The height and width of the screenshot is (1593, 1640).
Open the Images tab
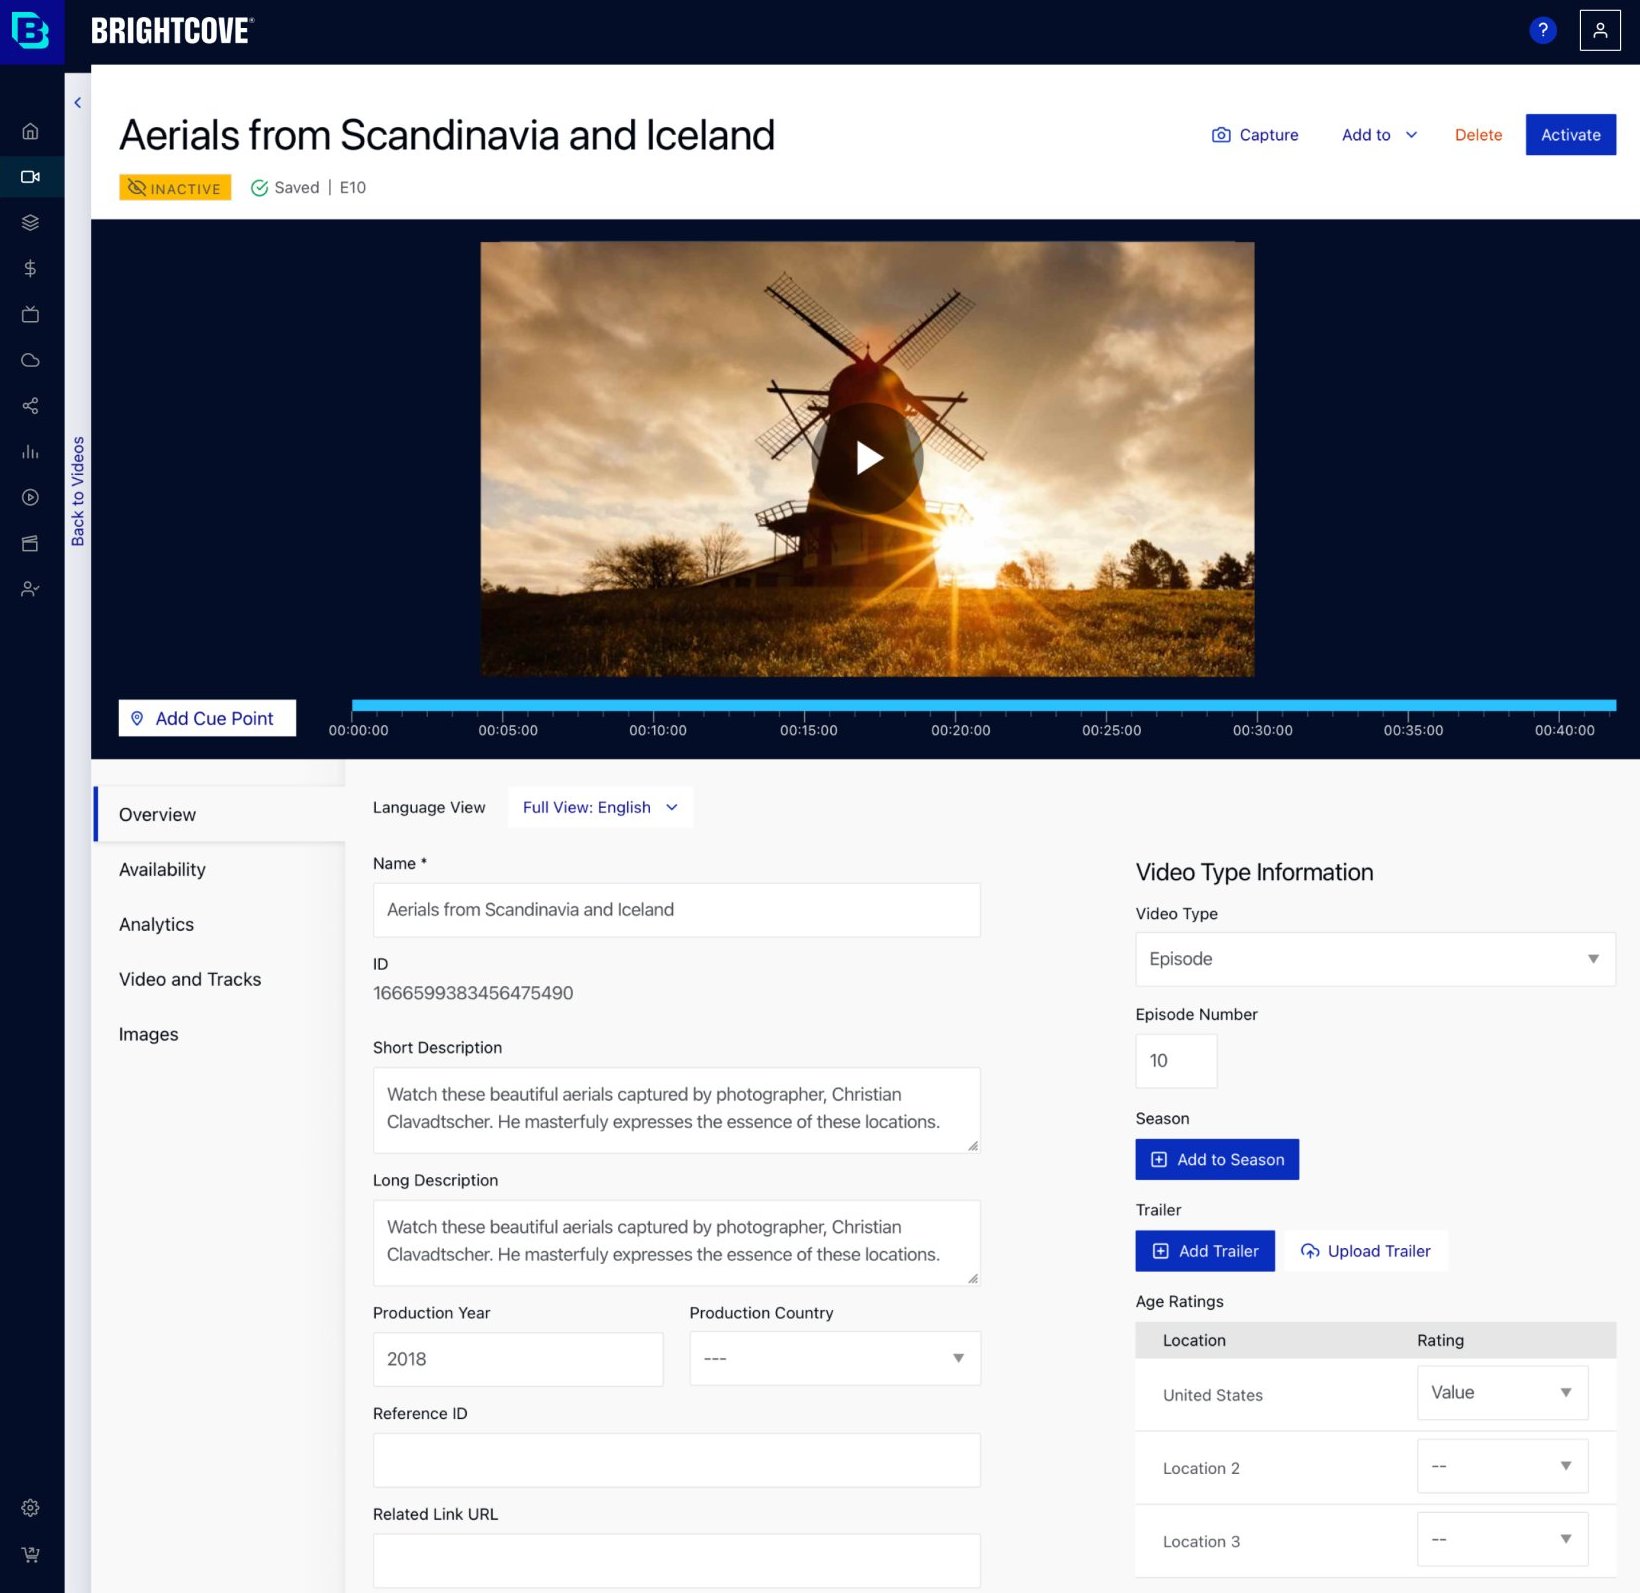pos(148,1035)
